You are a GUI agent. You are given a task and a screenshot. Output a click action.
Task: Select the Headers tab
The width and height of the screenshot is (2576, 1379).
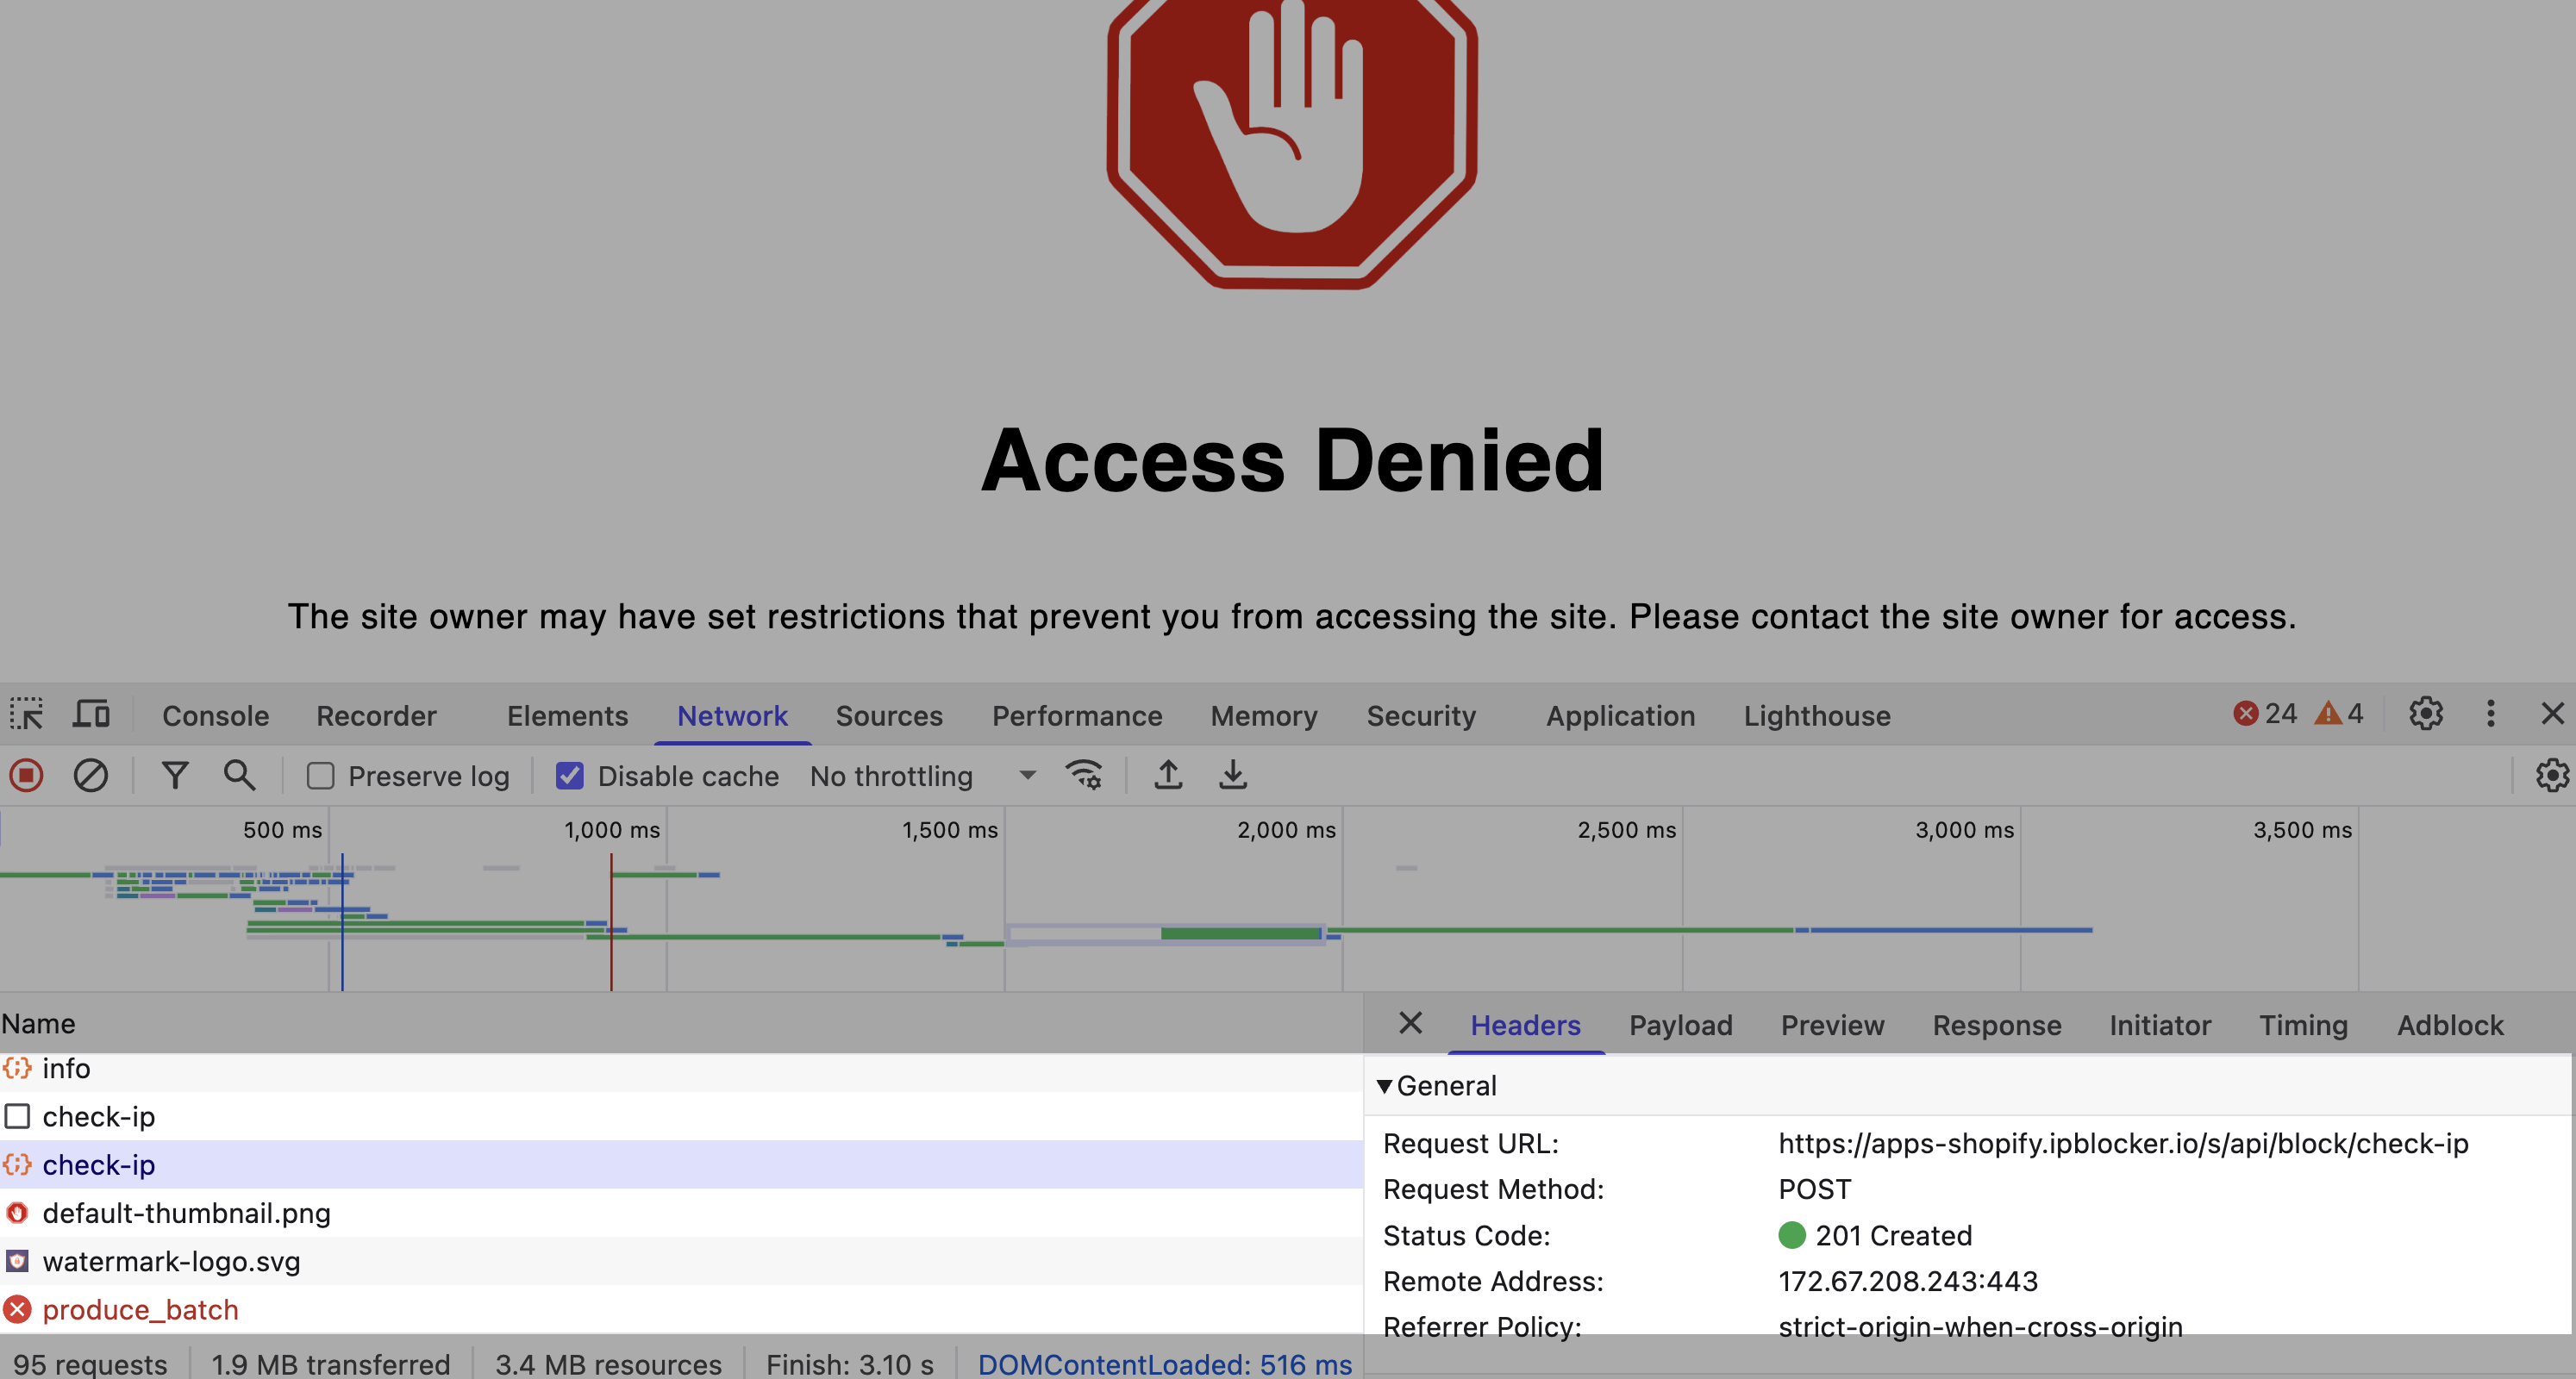(1525, 1025)
